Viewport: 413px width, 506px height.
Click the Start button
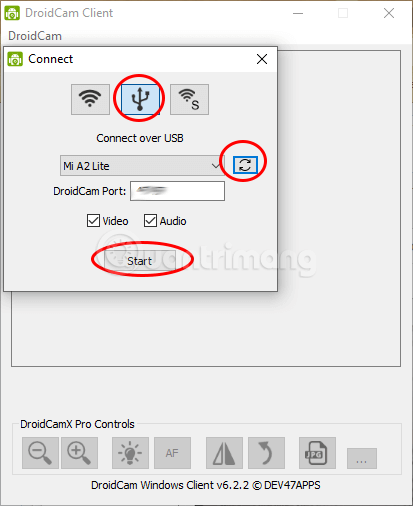[x=140, y=261]
